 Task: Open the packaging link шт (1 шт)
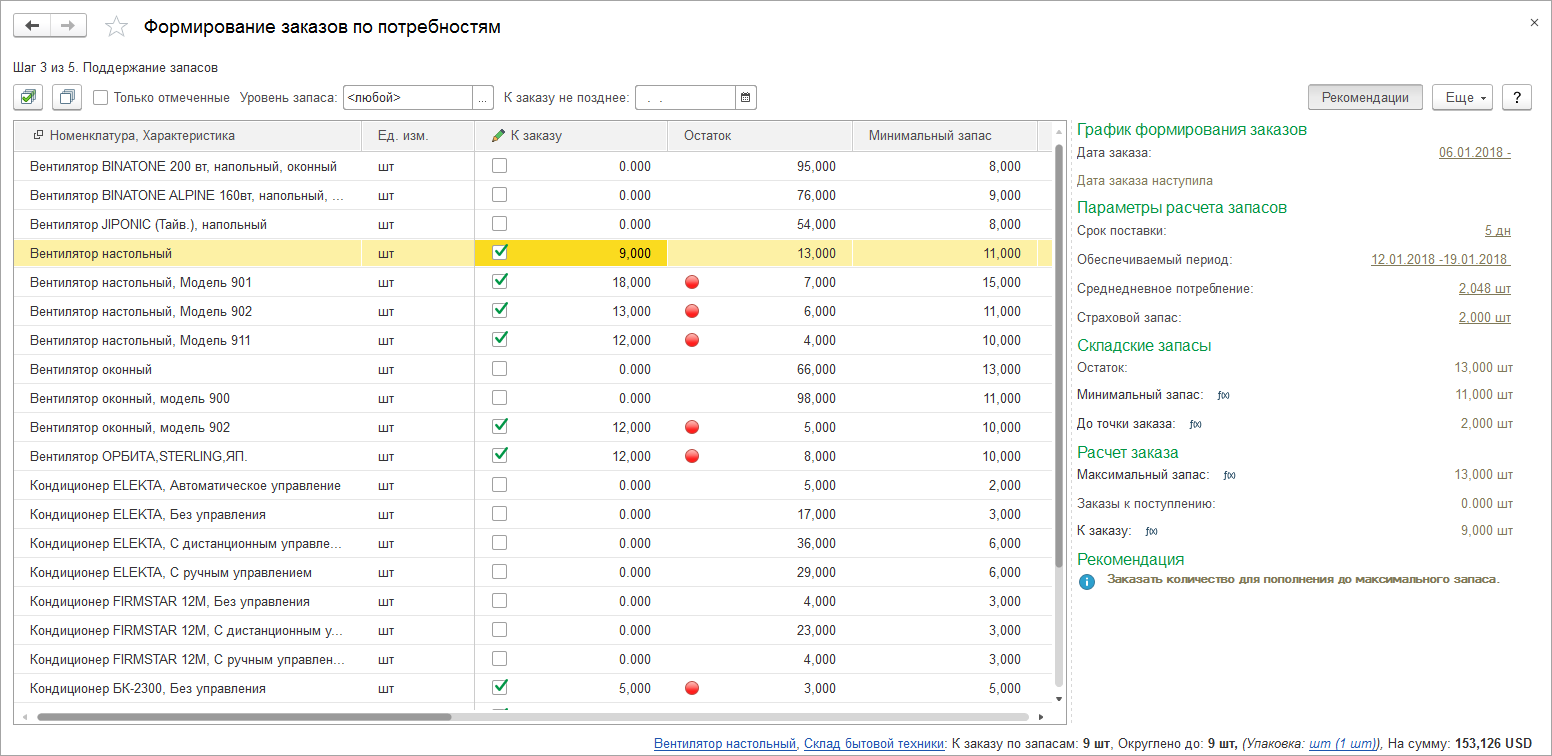point(1341,743)
